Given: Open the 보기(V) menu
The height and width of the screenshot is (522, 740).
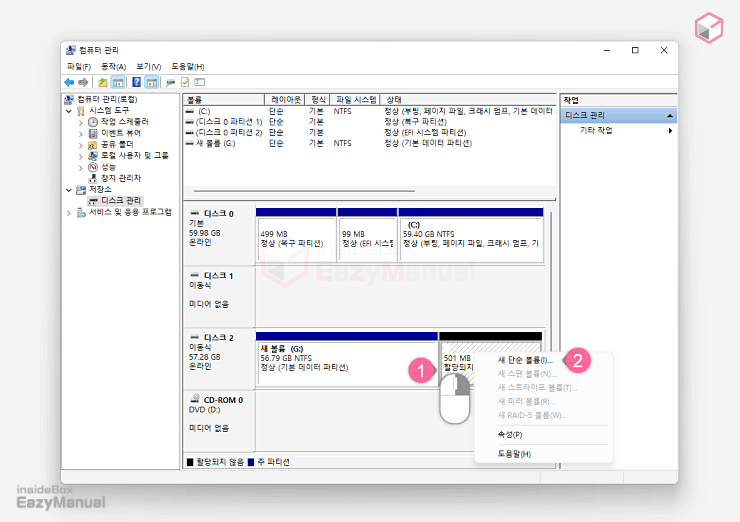Looking at the screenshot, I should pyautogui.click(x=149, y=67).
